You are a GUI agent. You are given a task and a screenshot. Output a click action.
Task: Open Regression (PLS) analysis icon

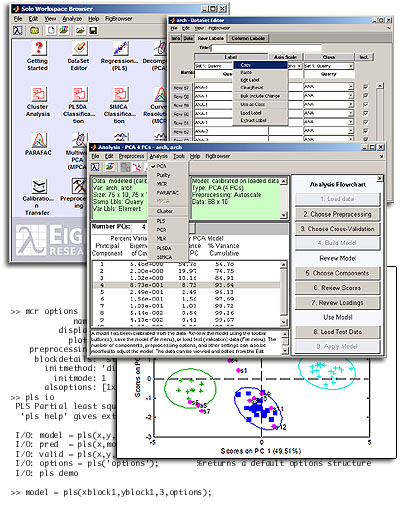(120, 48)
